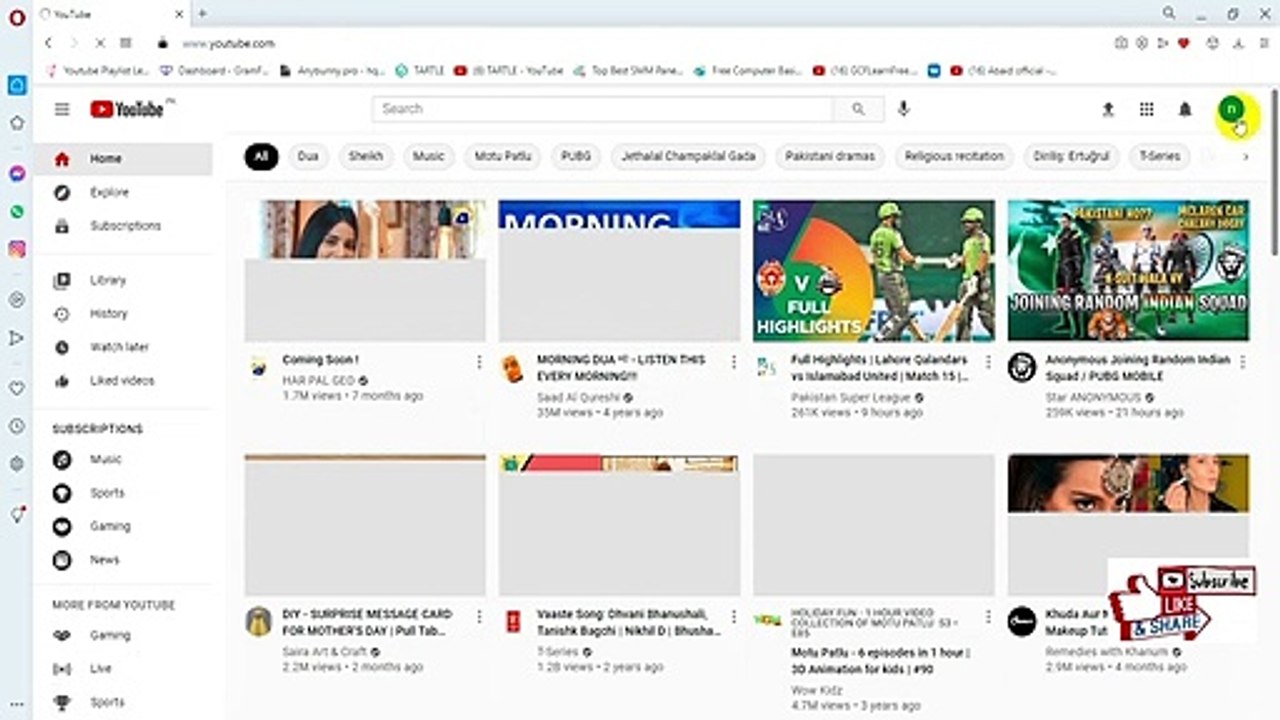Stop page loading with X button

click(100, 43)
